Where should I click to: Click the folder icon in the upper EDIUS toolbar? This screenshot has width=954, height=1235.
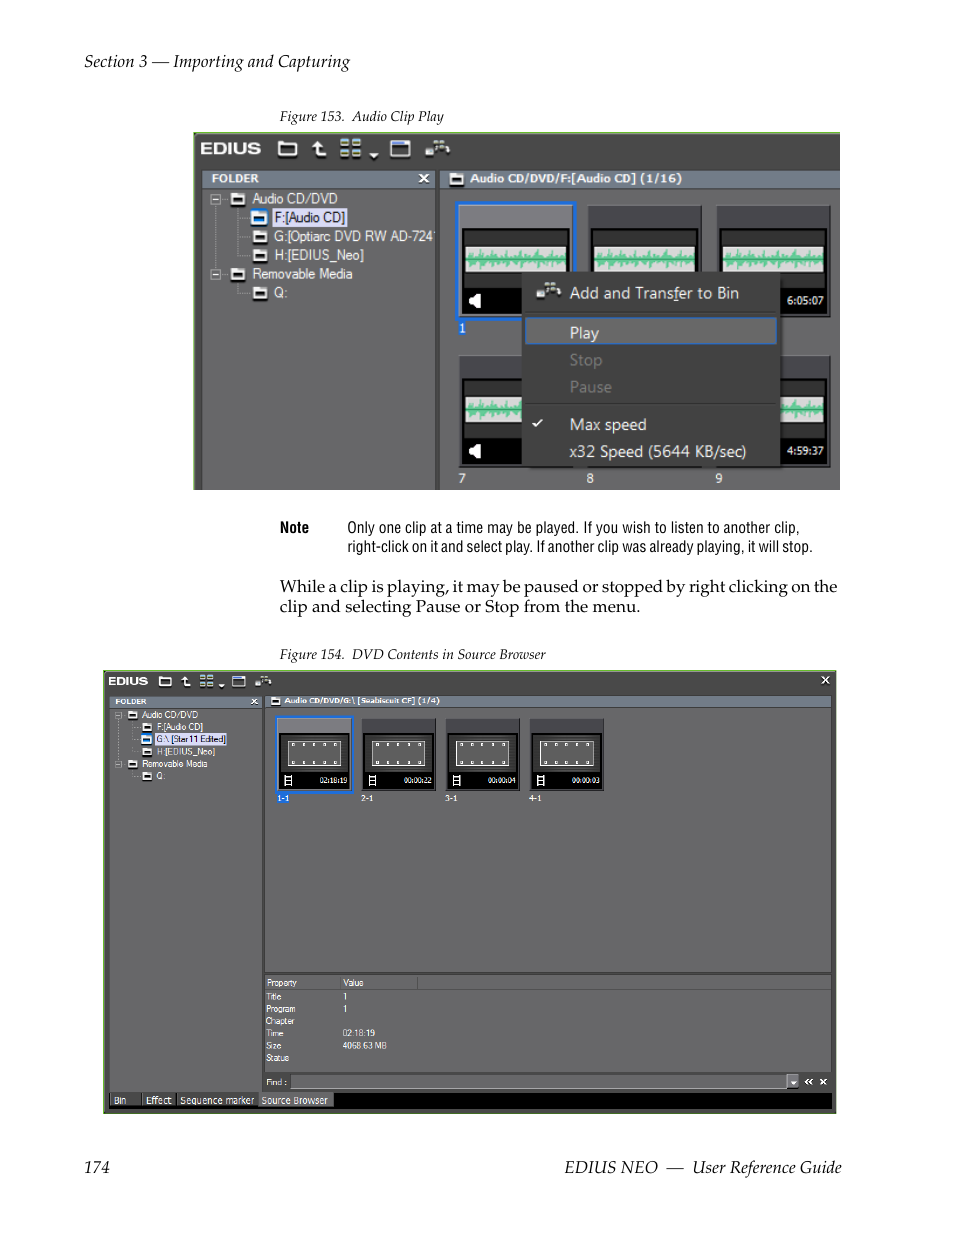(x=287, y=149)
